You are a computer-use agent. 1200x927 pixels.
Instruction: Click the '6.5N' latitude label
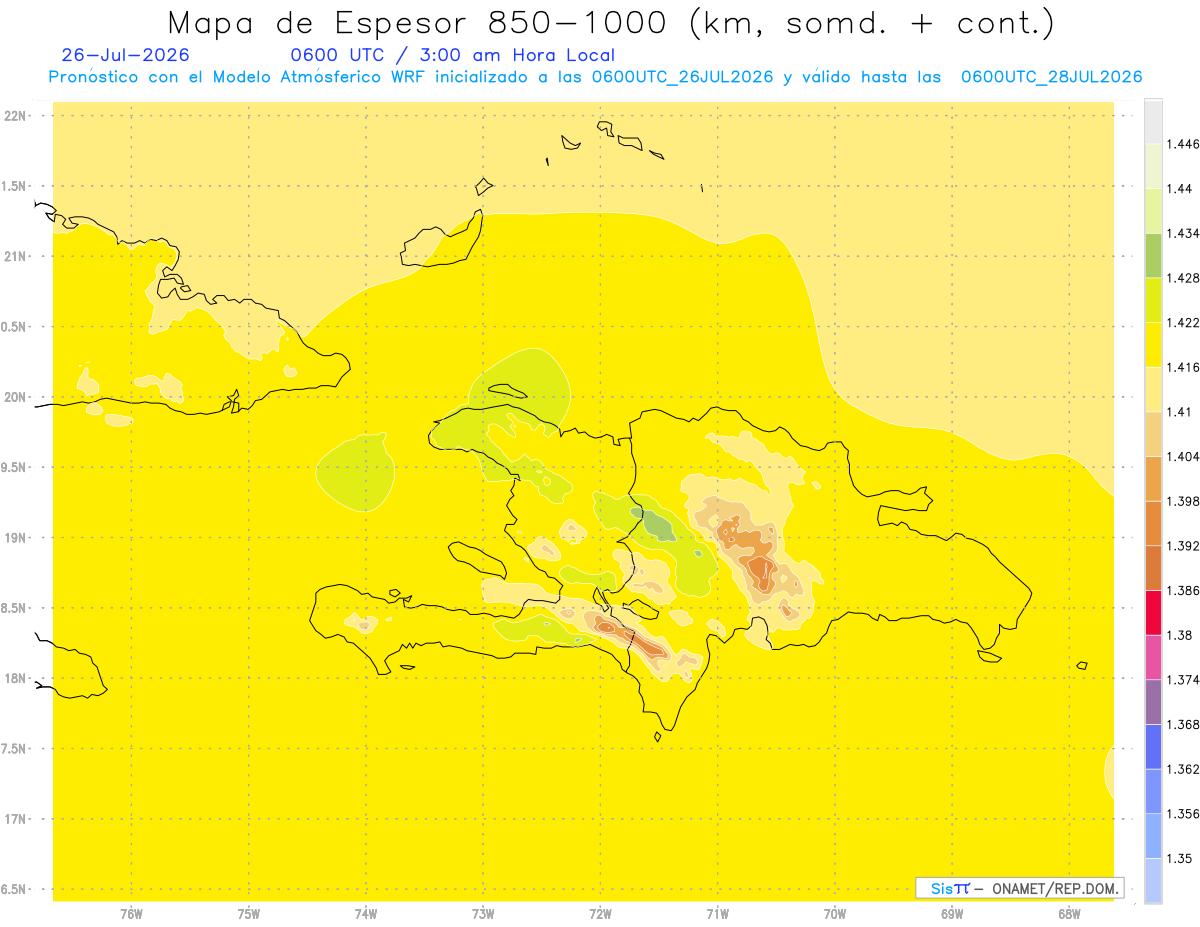(x=12, y=889)
